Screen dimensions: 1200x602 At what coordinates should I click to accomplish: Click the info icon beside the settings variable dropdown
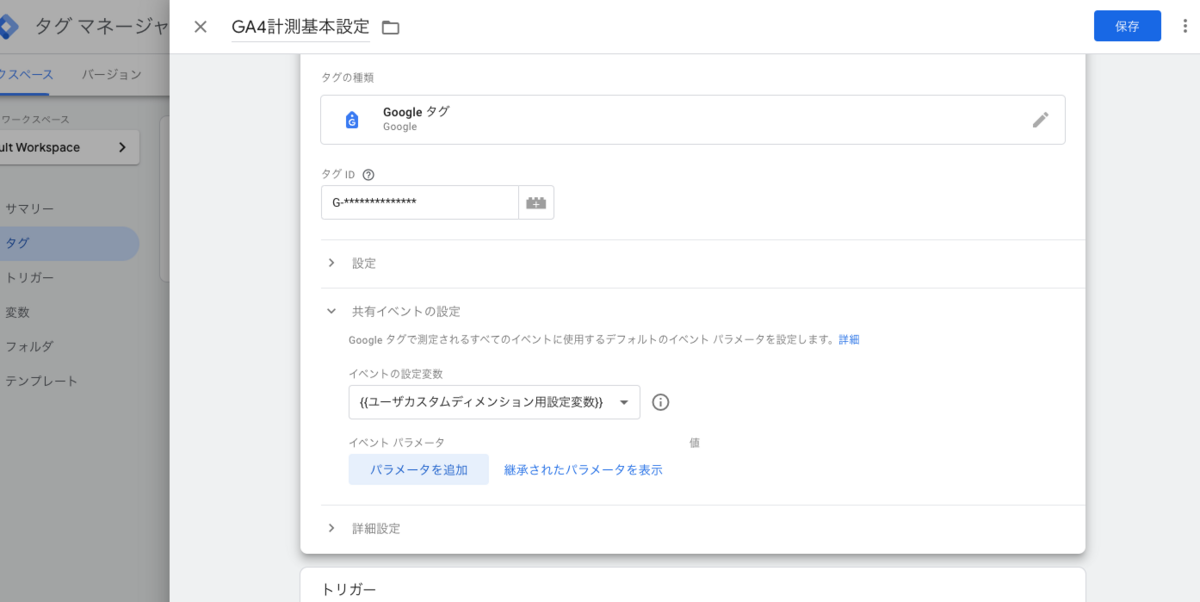pos(660,402)
